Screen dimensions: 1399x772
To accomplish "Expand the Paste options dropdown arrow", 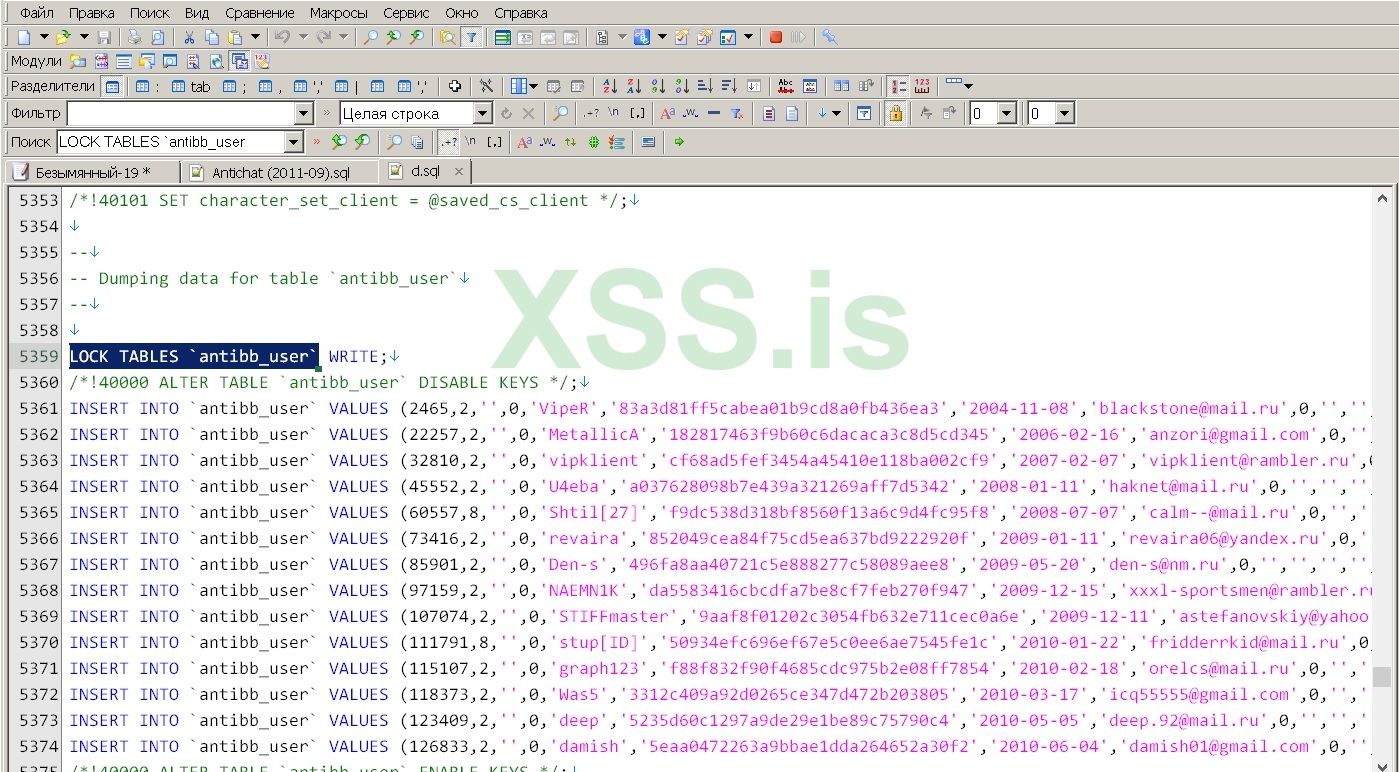I will click(x=255, y=37).
